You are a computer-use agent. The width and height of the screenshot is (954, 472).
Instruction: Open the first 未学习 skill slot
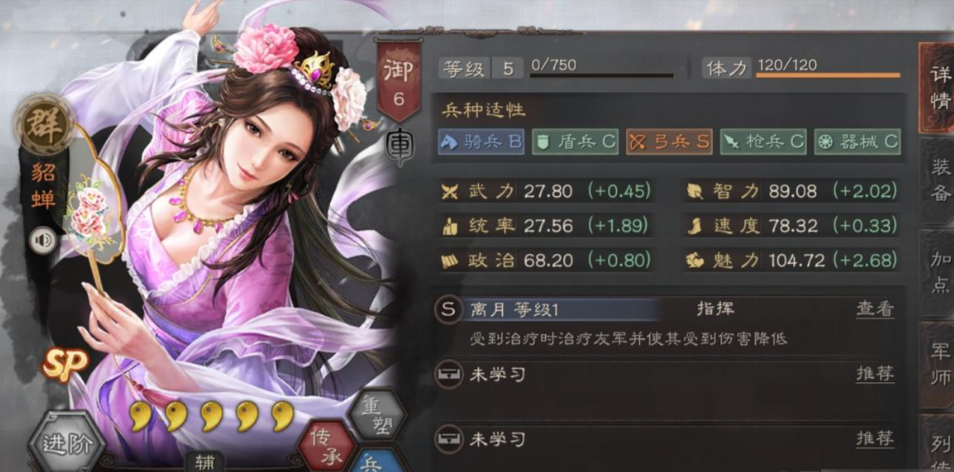tap(668, 375)
